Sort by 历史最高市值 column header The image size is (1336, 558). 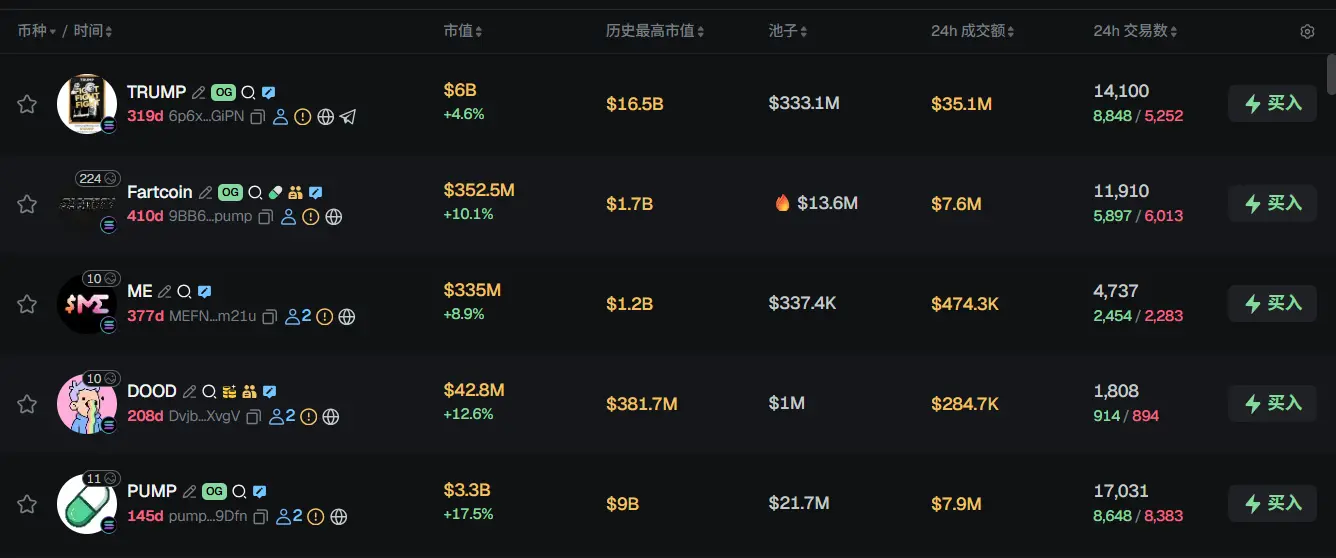(654, 32)
